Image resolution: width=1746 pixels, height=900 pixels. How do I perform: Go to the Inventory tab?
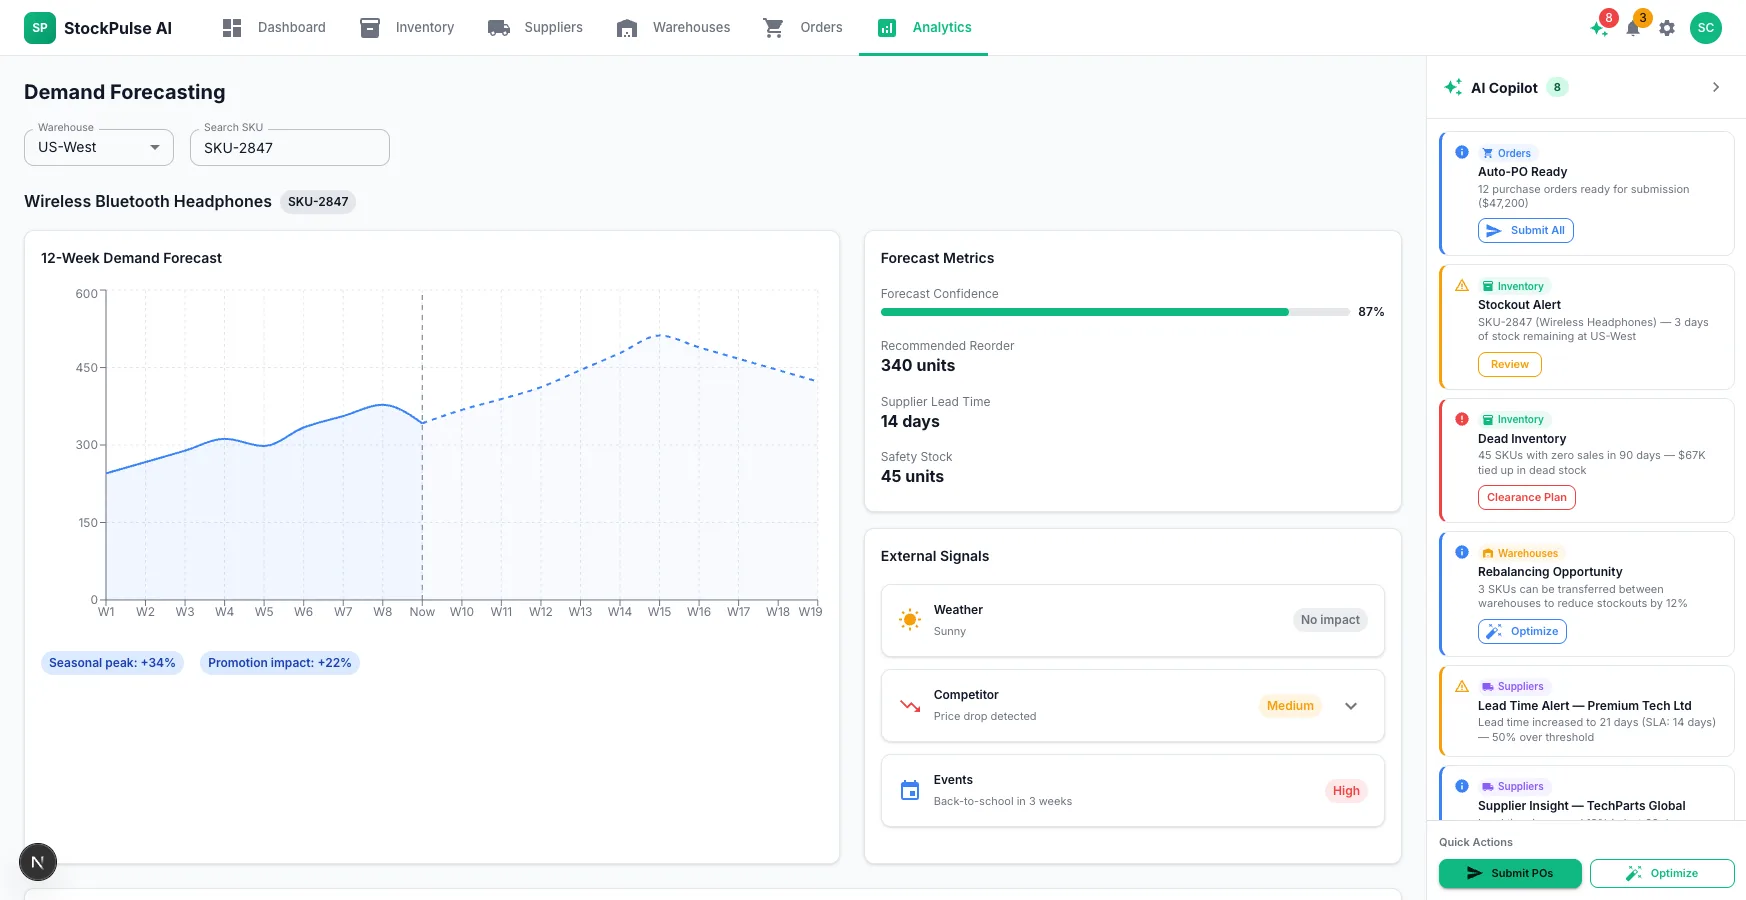click(x=407, y=28)
